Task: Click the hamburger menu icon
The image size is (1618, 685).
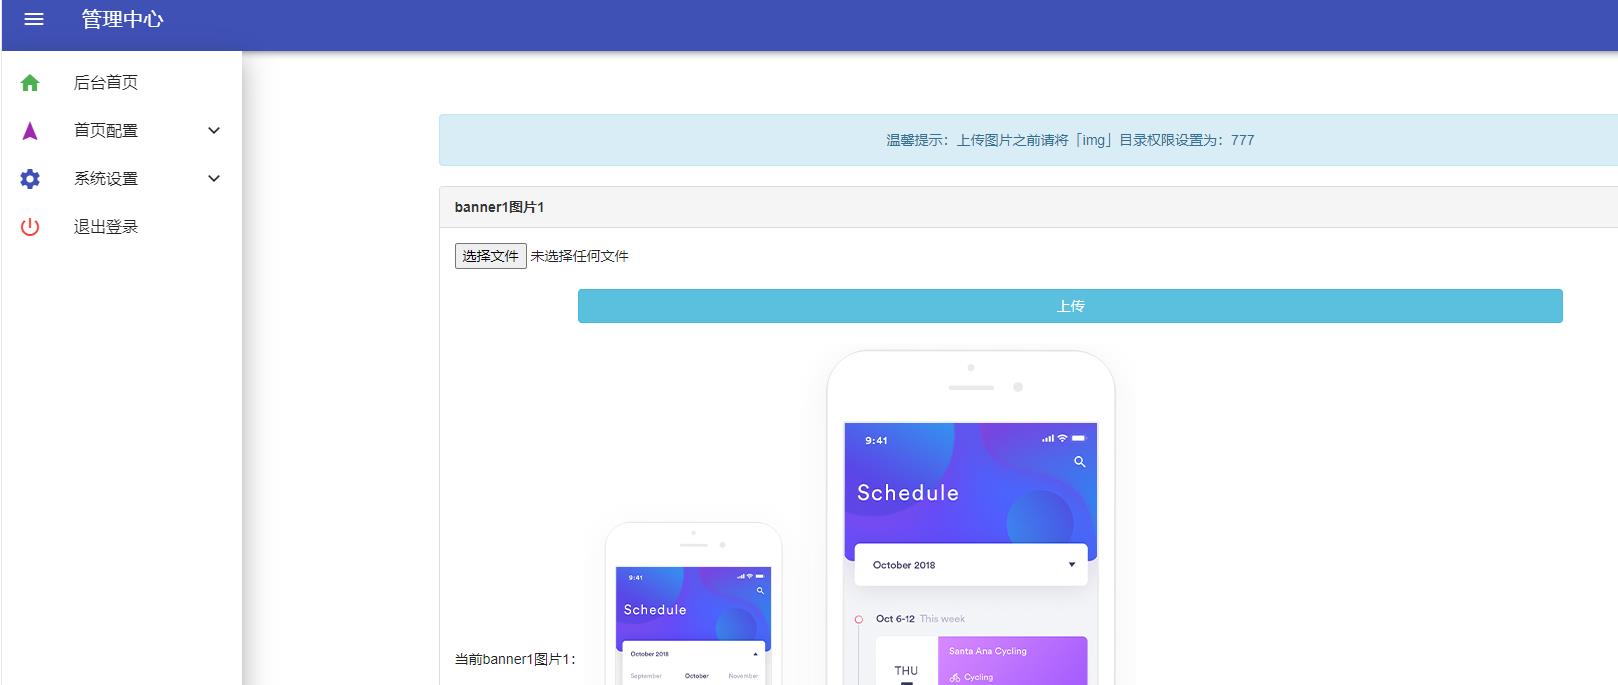Action: point(34,19)
